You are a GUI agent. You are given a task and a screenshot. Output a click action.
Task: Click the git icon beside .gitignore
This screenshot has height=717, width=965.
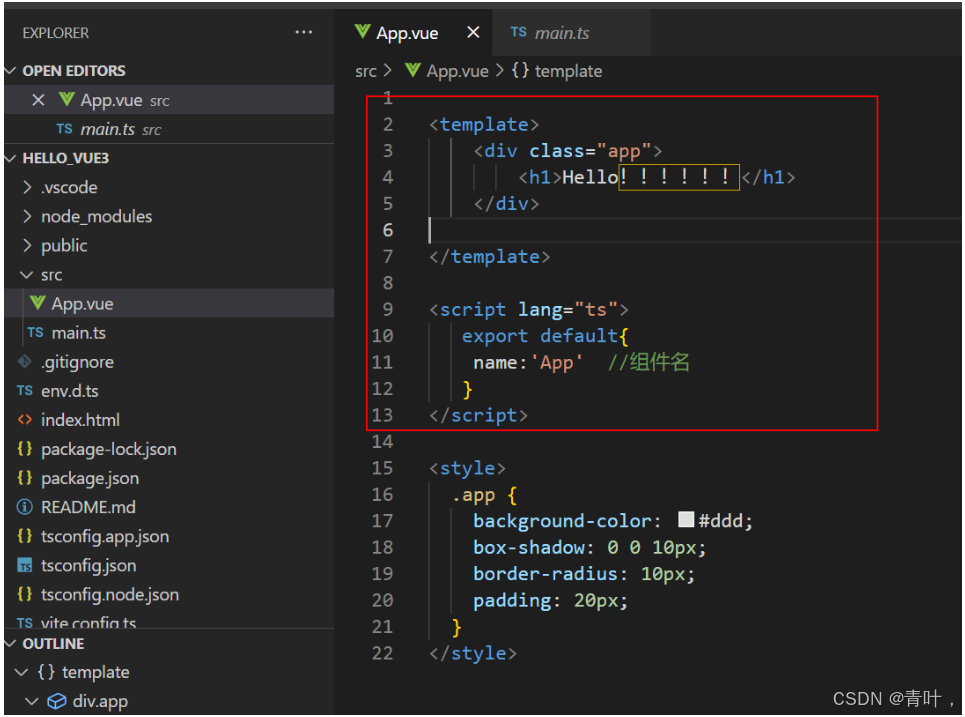point(25,361)
